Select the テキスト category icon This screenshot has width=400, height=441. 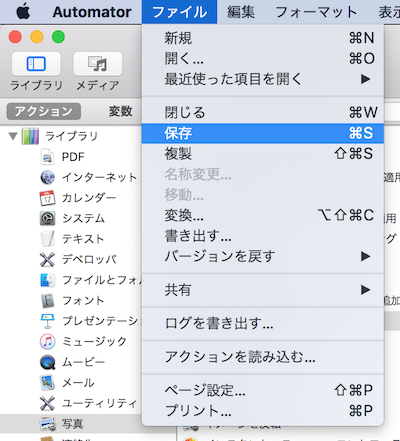[47, 239]
